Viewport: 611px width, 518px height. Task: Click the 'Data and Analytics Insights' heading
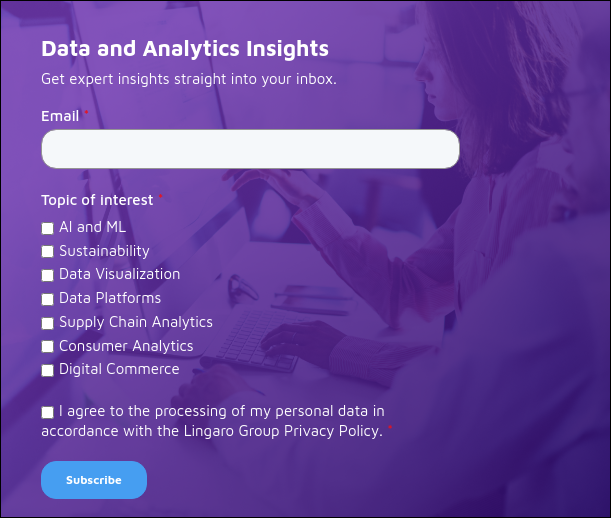[185, 49]
